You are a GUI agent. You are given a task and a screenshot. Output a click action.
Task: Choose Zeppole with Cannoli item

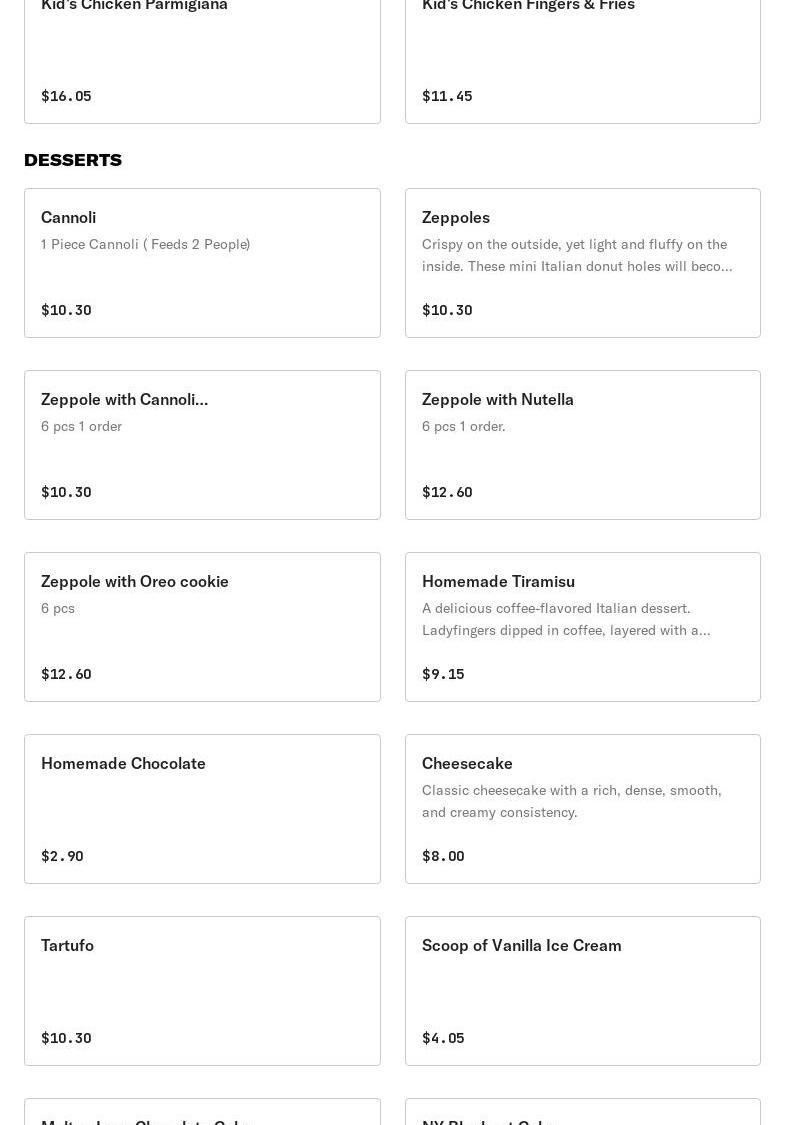124,399
